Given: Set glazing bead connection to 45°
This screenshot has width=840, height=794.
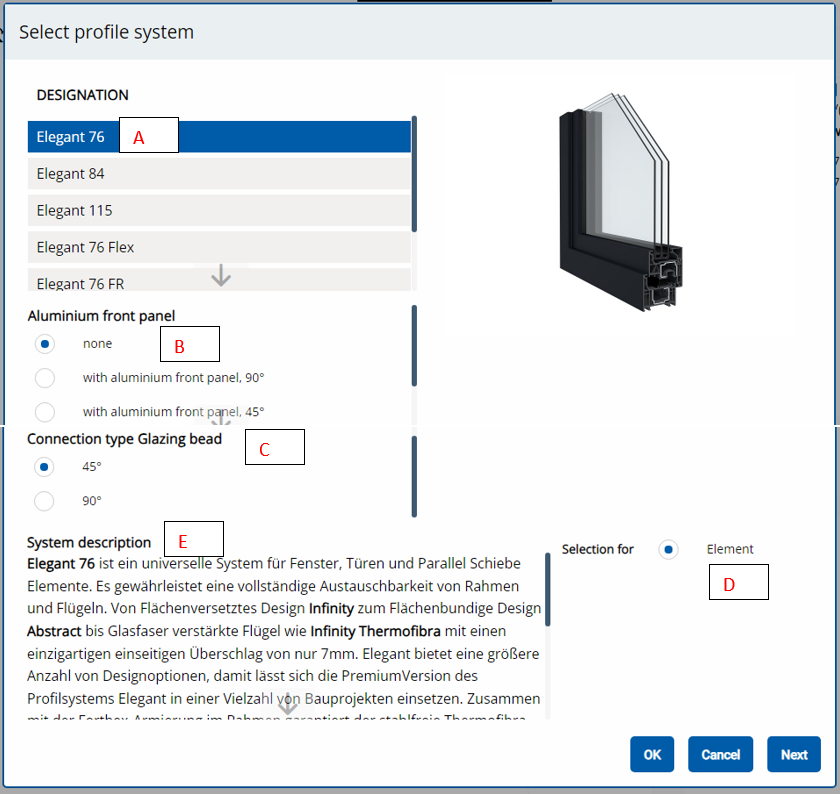Looking at the screenshot, I should click(45, 466).
